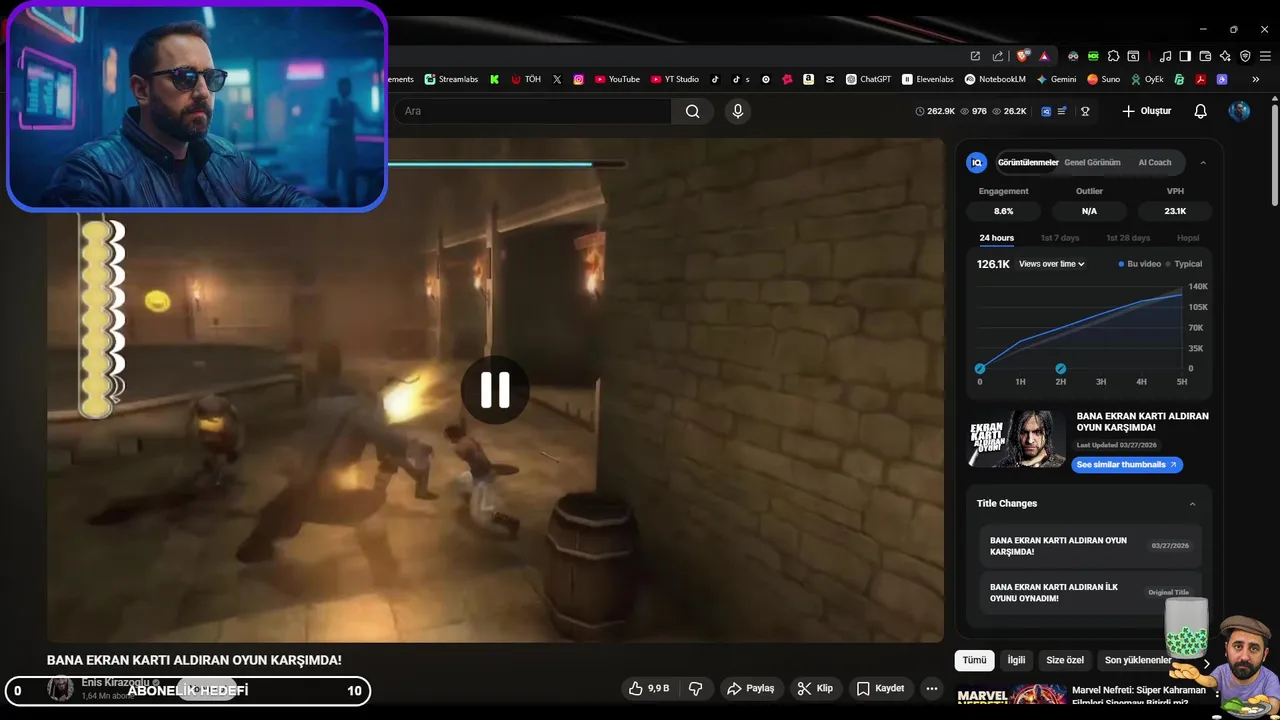This screenshot has width=1280, height=720.
Task: Like the video with the thumbs-up 9,9 B
Action: [648, 688]
